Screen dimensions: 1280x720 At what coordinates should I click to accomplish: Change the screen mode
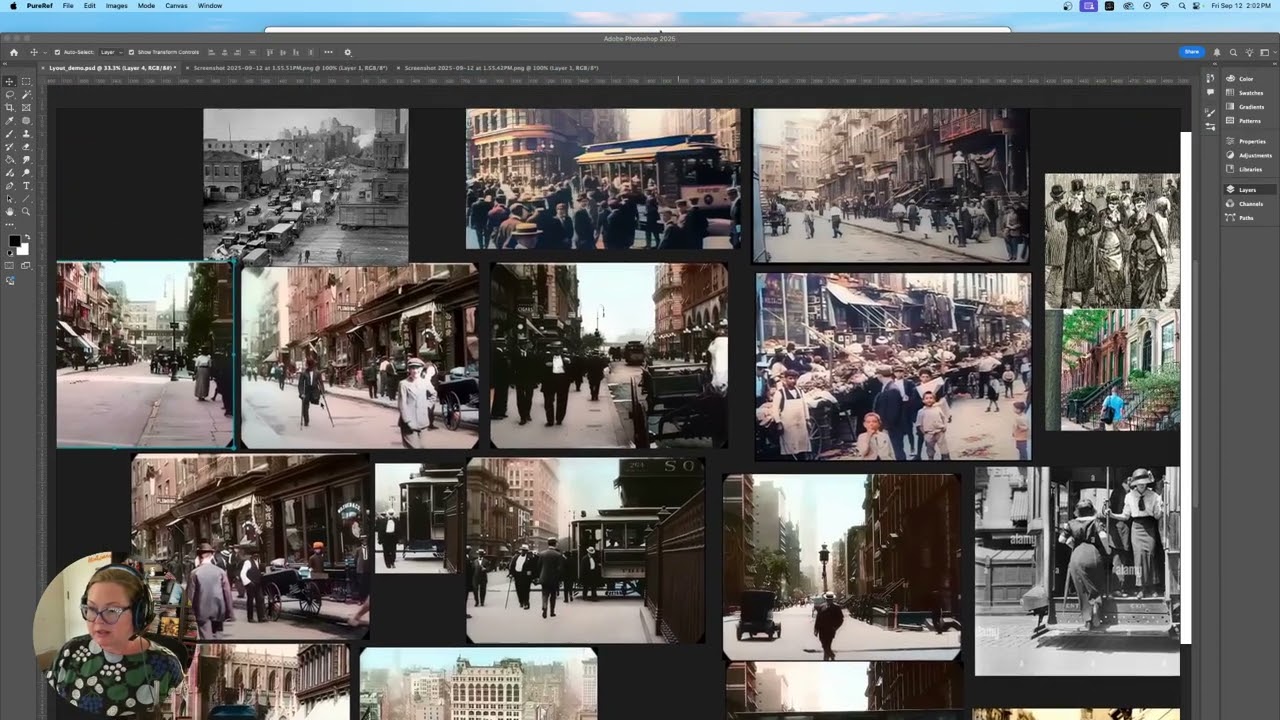click(x=24, y=266)
